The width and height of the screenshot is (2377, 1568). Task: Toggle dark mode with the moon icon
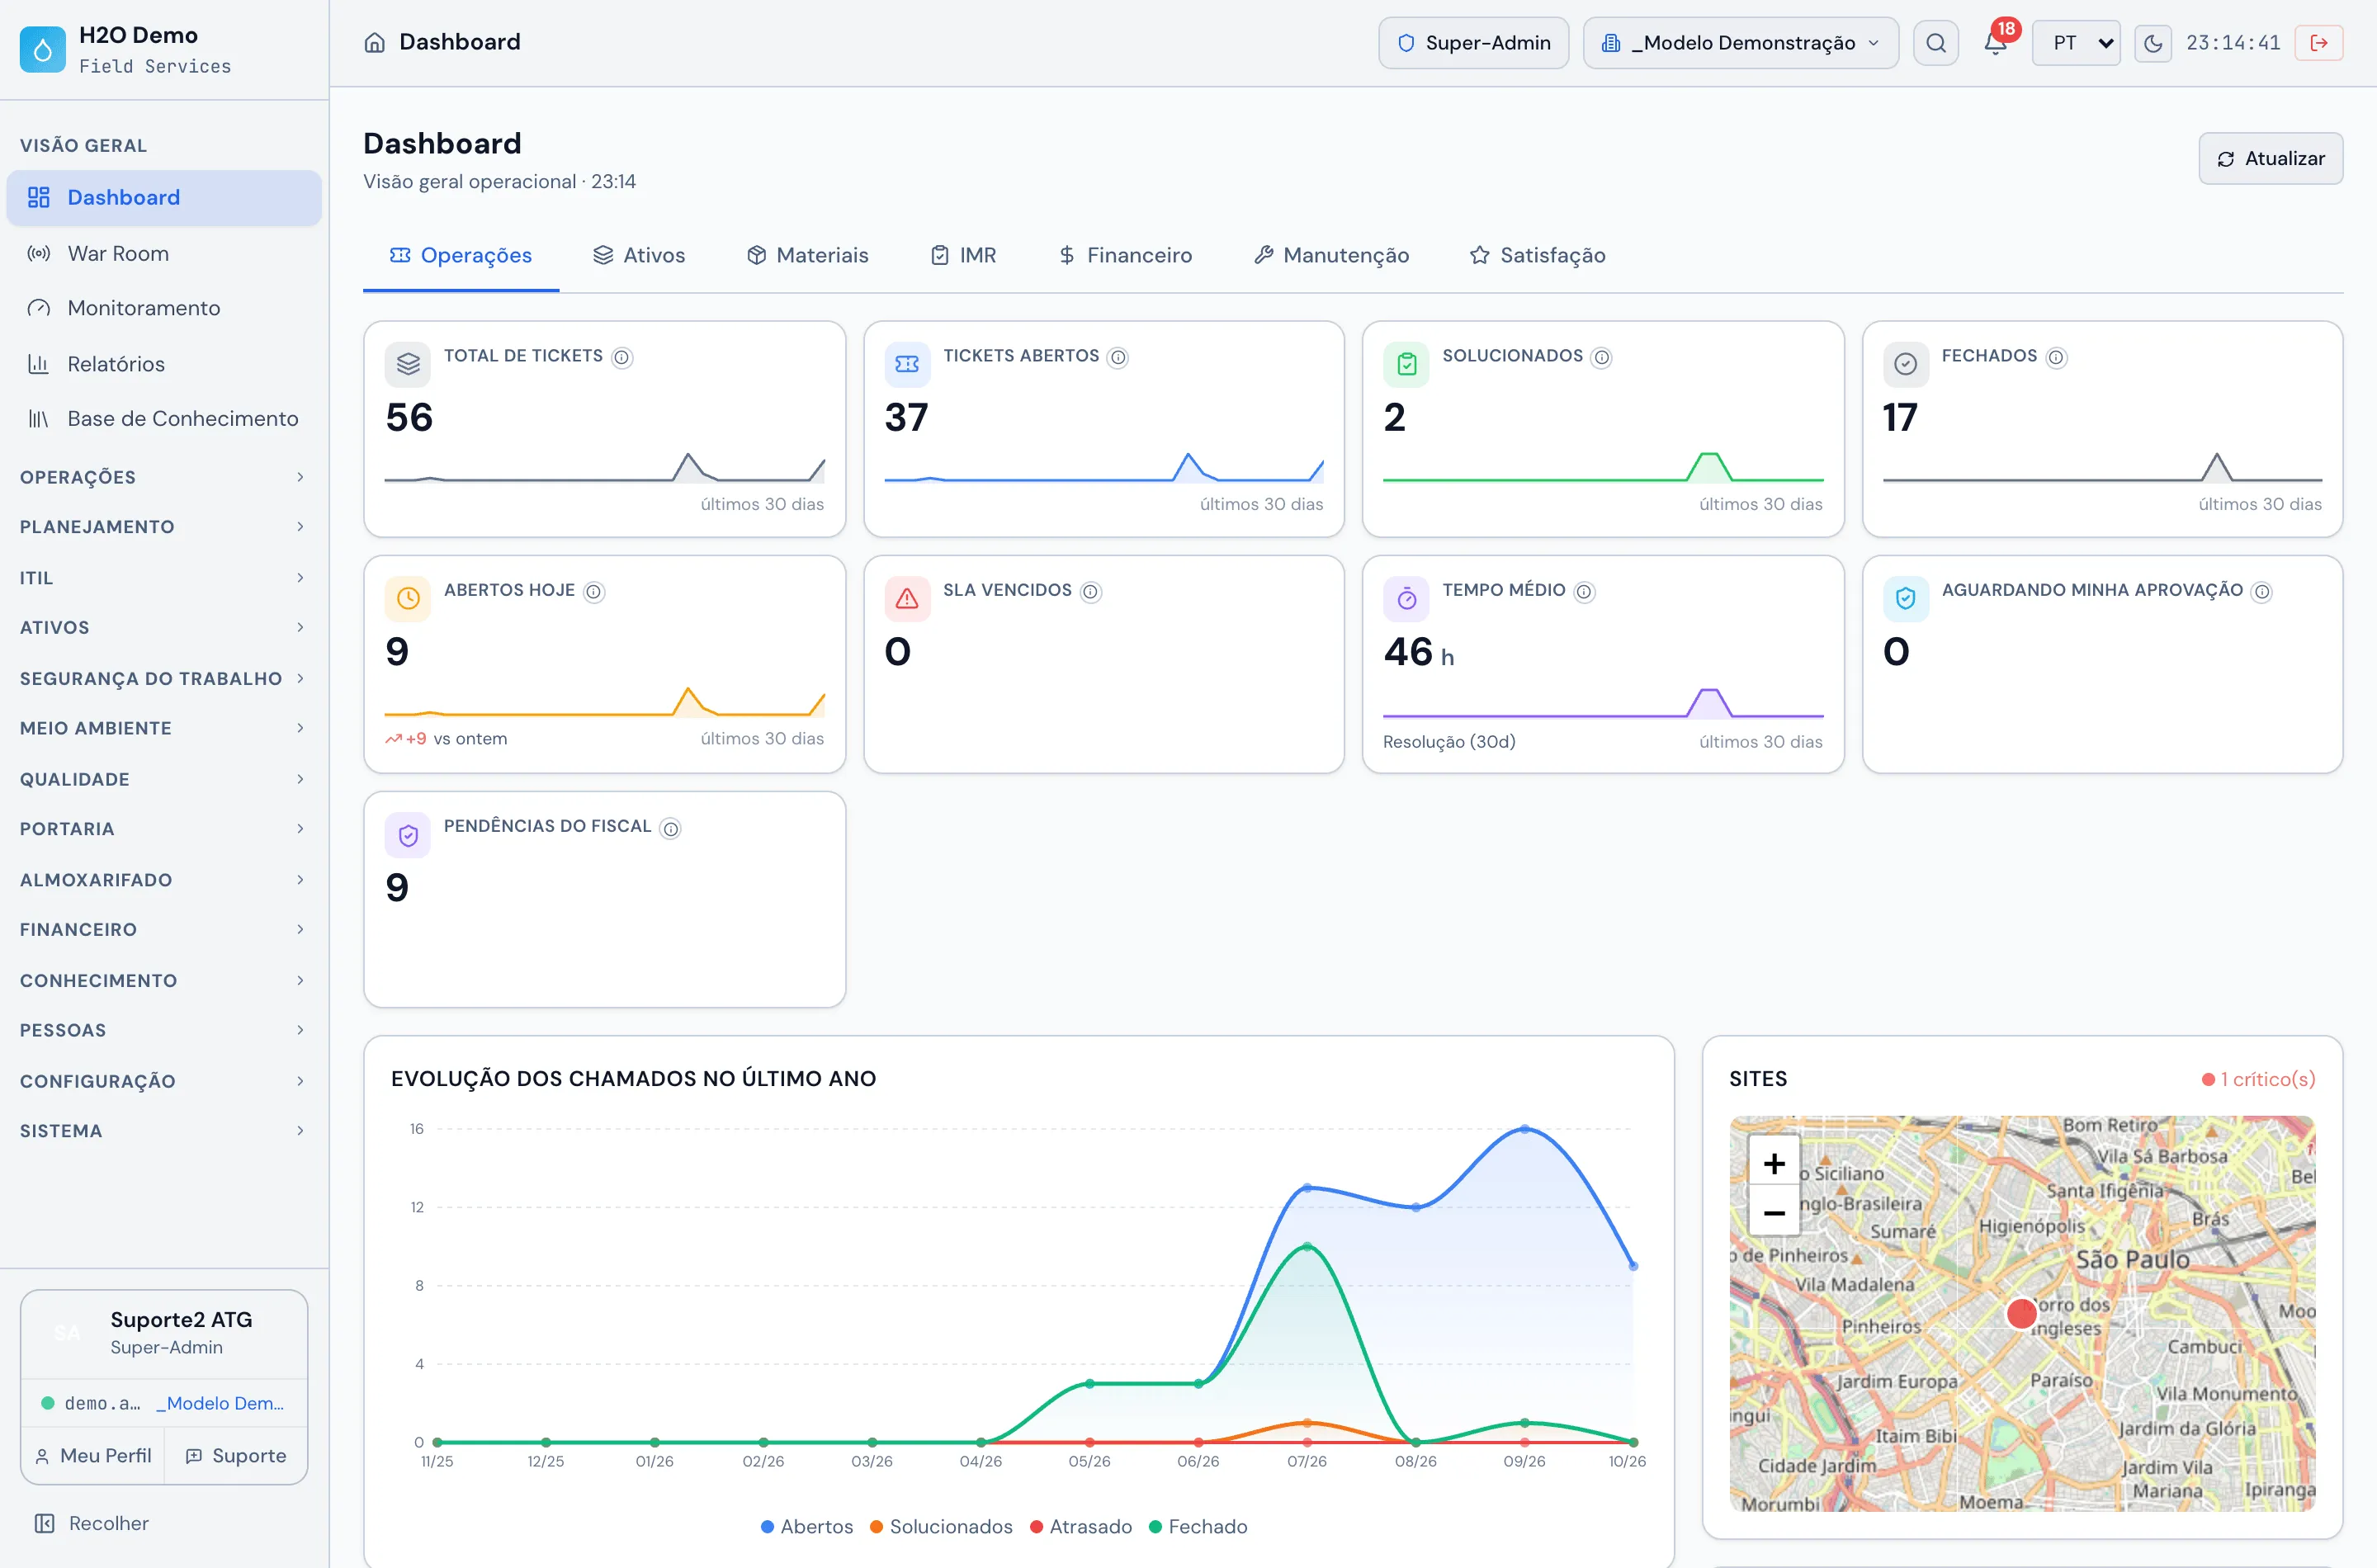coord(2153,43)
